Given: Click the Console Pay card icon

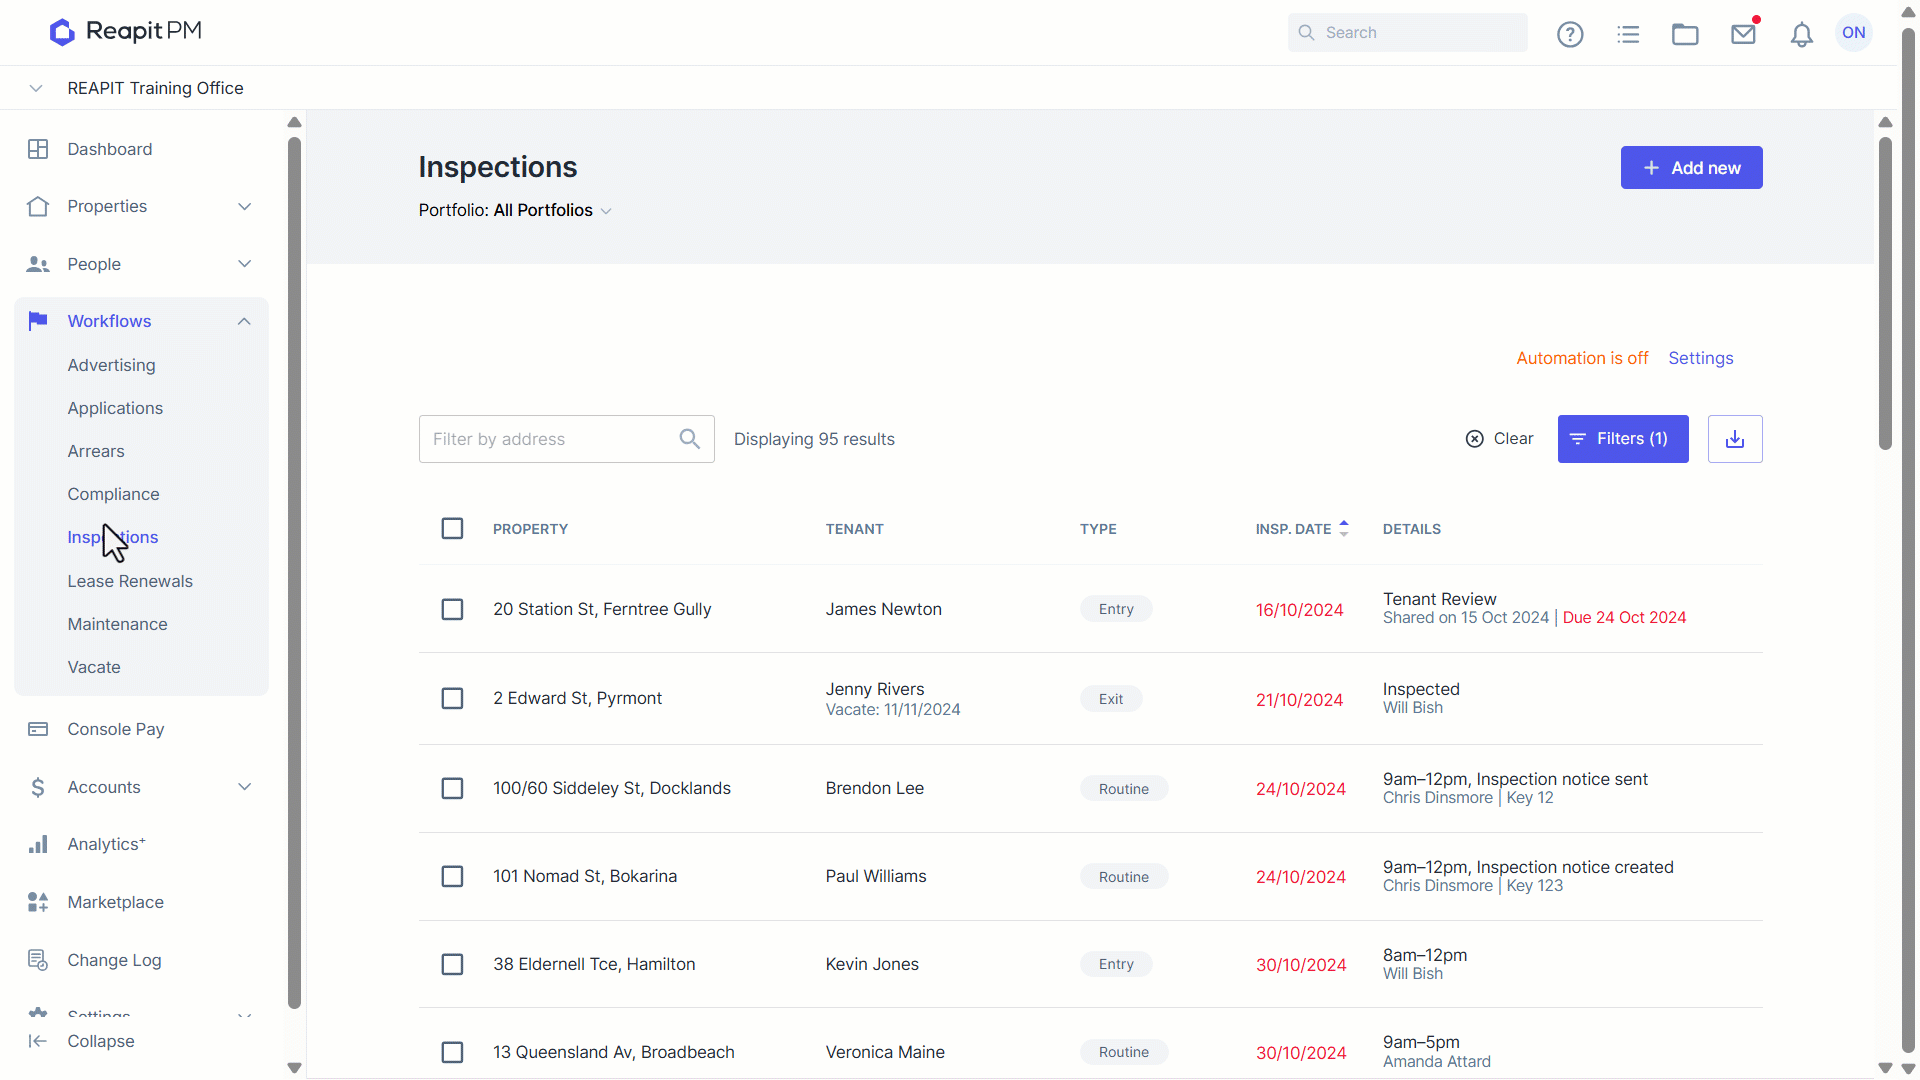Looking at the screenshot, I should tap(38, 729).
